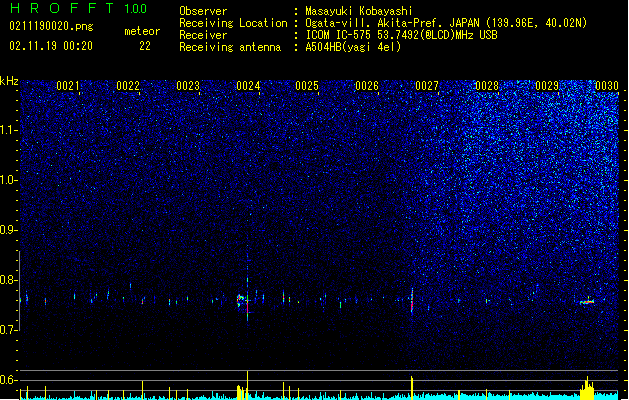This screenshot has height=400, width=629.
Task: Click the meteor label
Action: coord(142,31)
